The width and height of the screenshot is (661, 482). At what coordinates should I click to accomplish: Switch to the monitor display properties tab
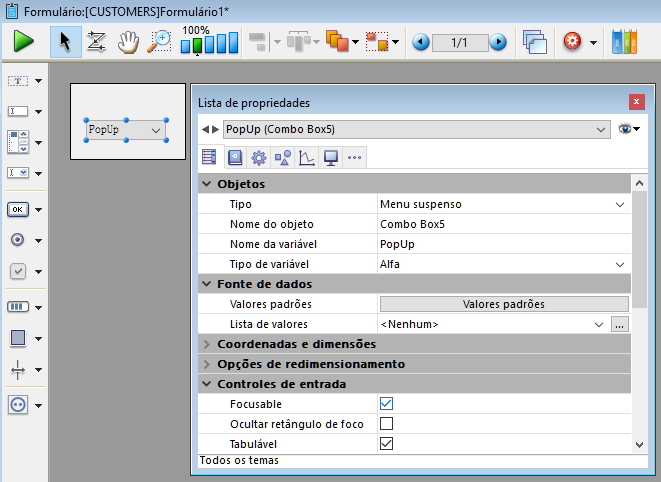[x=330, y=157]
